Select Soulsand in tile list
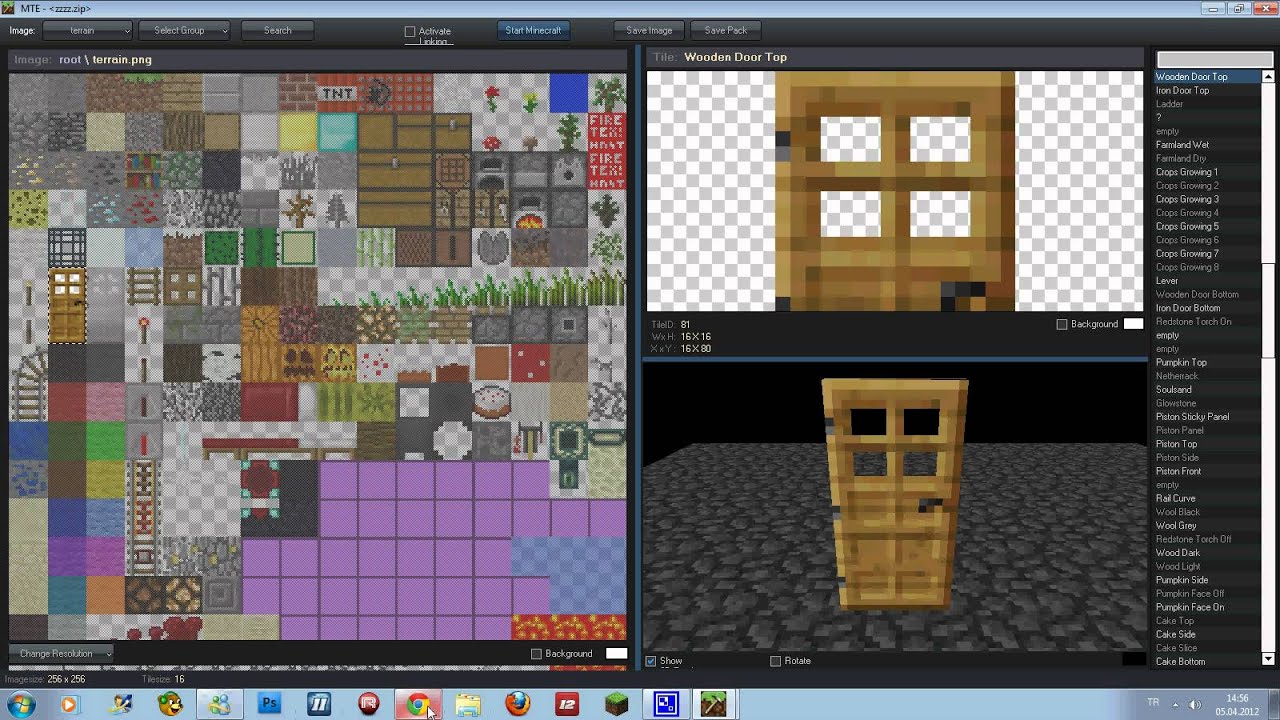This screenshot has width=1280, height=720. [x=1208, y=390]
